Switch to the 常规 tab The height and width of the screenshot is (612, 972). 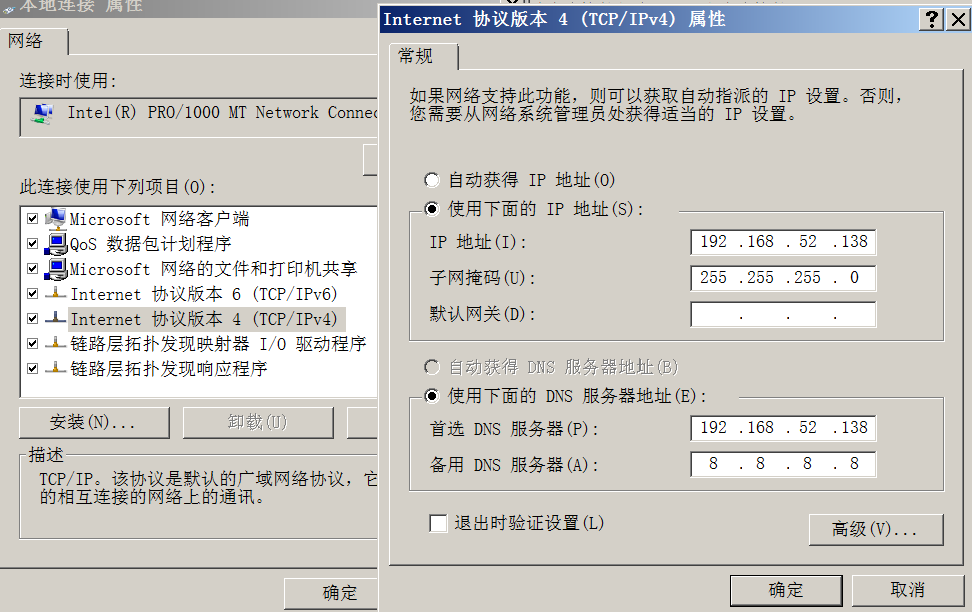click(415, 56)
